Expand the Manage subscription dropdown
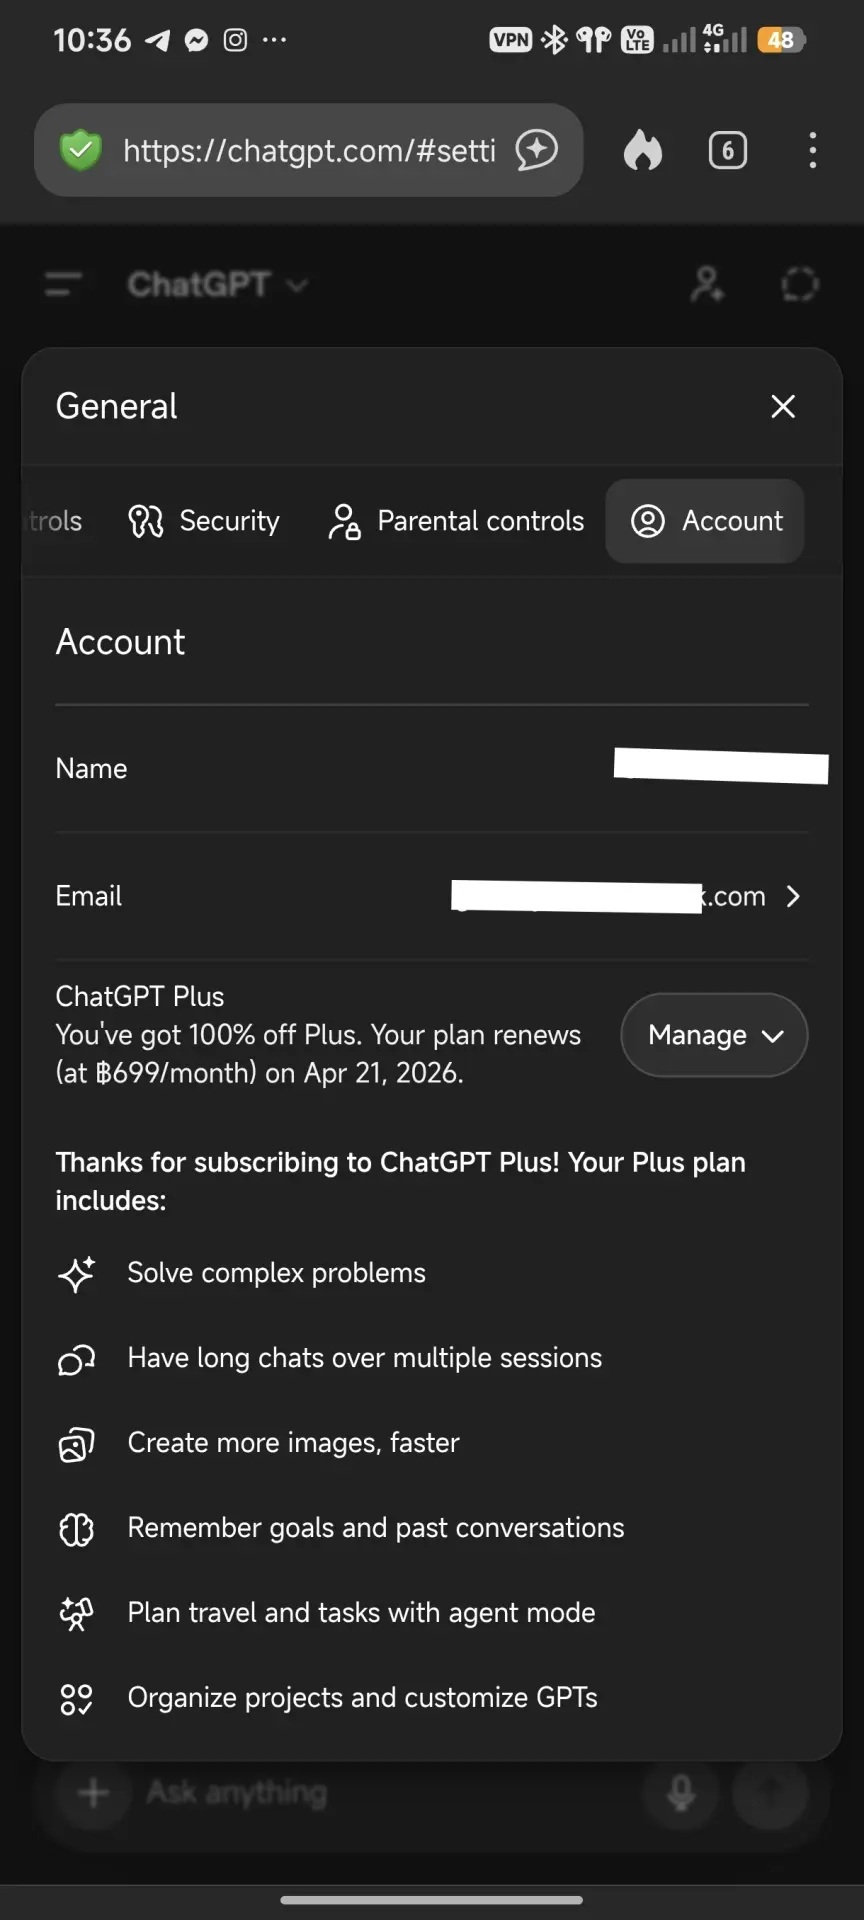The height and width of the screenshot is (1920, 864). coord(714,1035)
